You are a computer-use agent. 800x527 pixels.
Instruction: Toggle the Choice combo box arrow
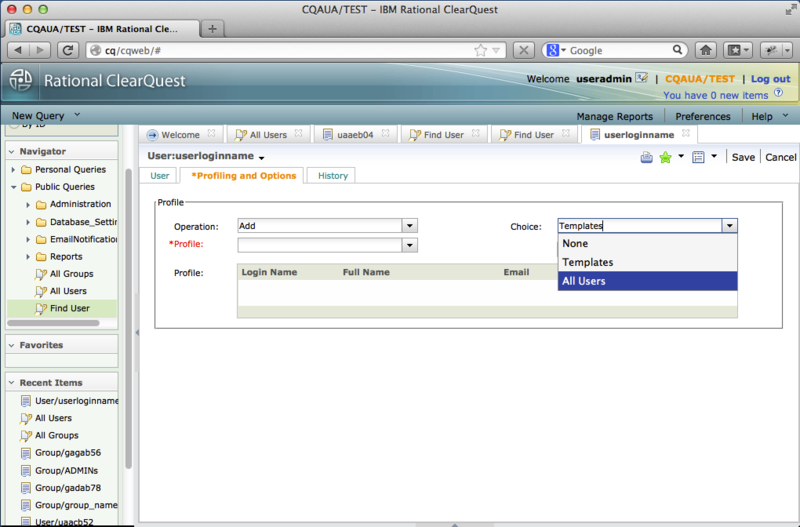730,225
